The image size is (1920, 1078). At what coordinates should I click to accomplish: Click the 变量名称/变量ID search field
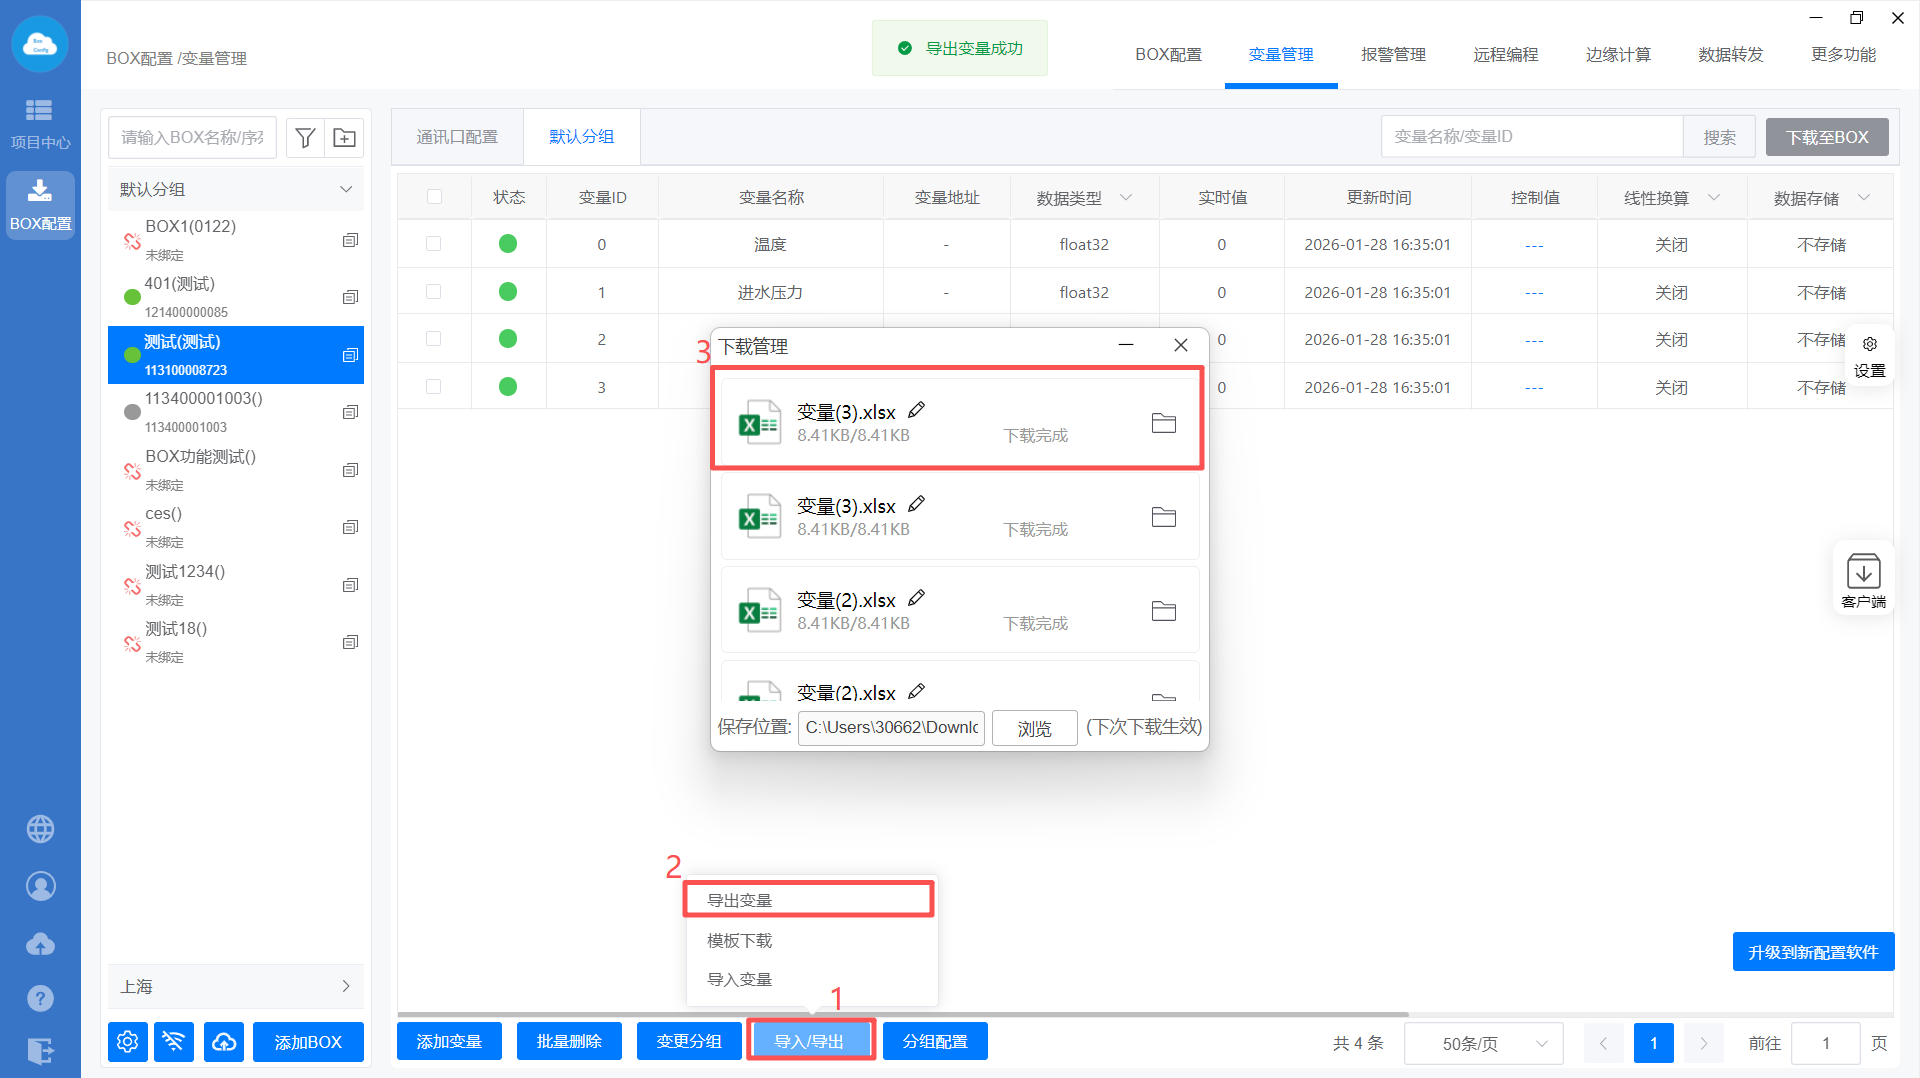tap(1531, 137)
